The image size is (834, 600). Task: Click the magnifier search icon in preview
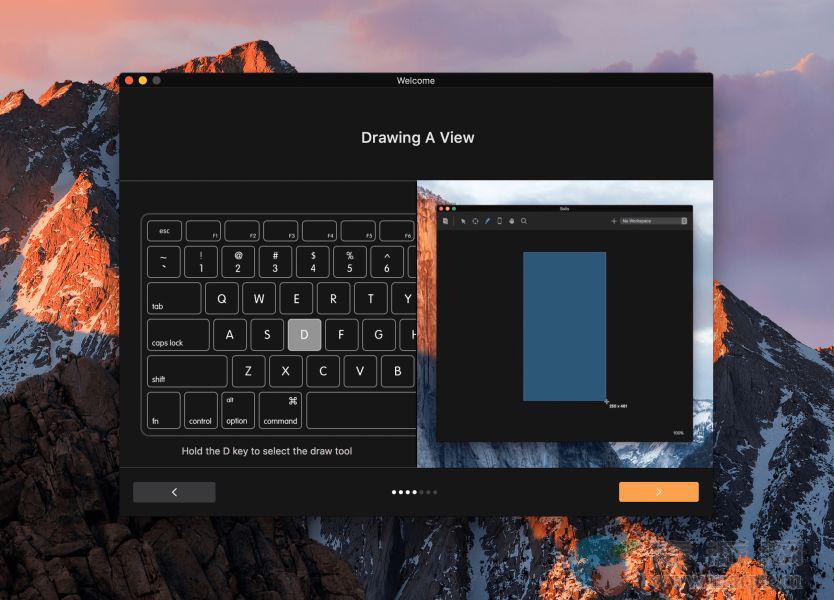[523, 221]
